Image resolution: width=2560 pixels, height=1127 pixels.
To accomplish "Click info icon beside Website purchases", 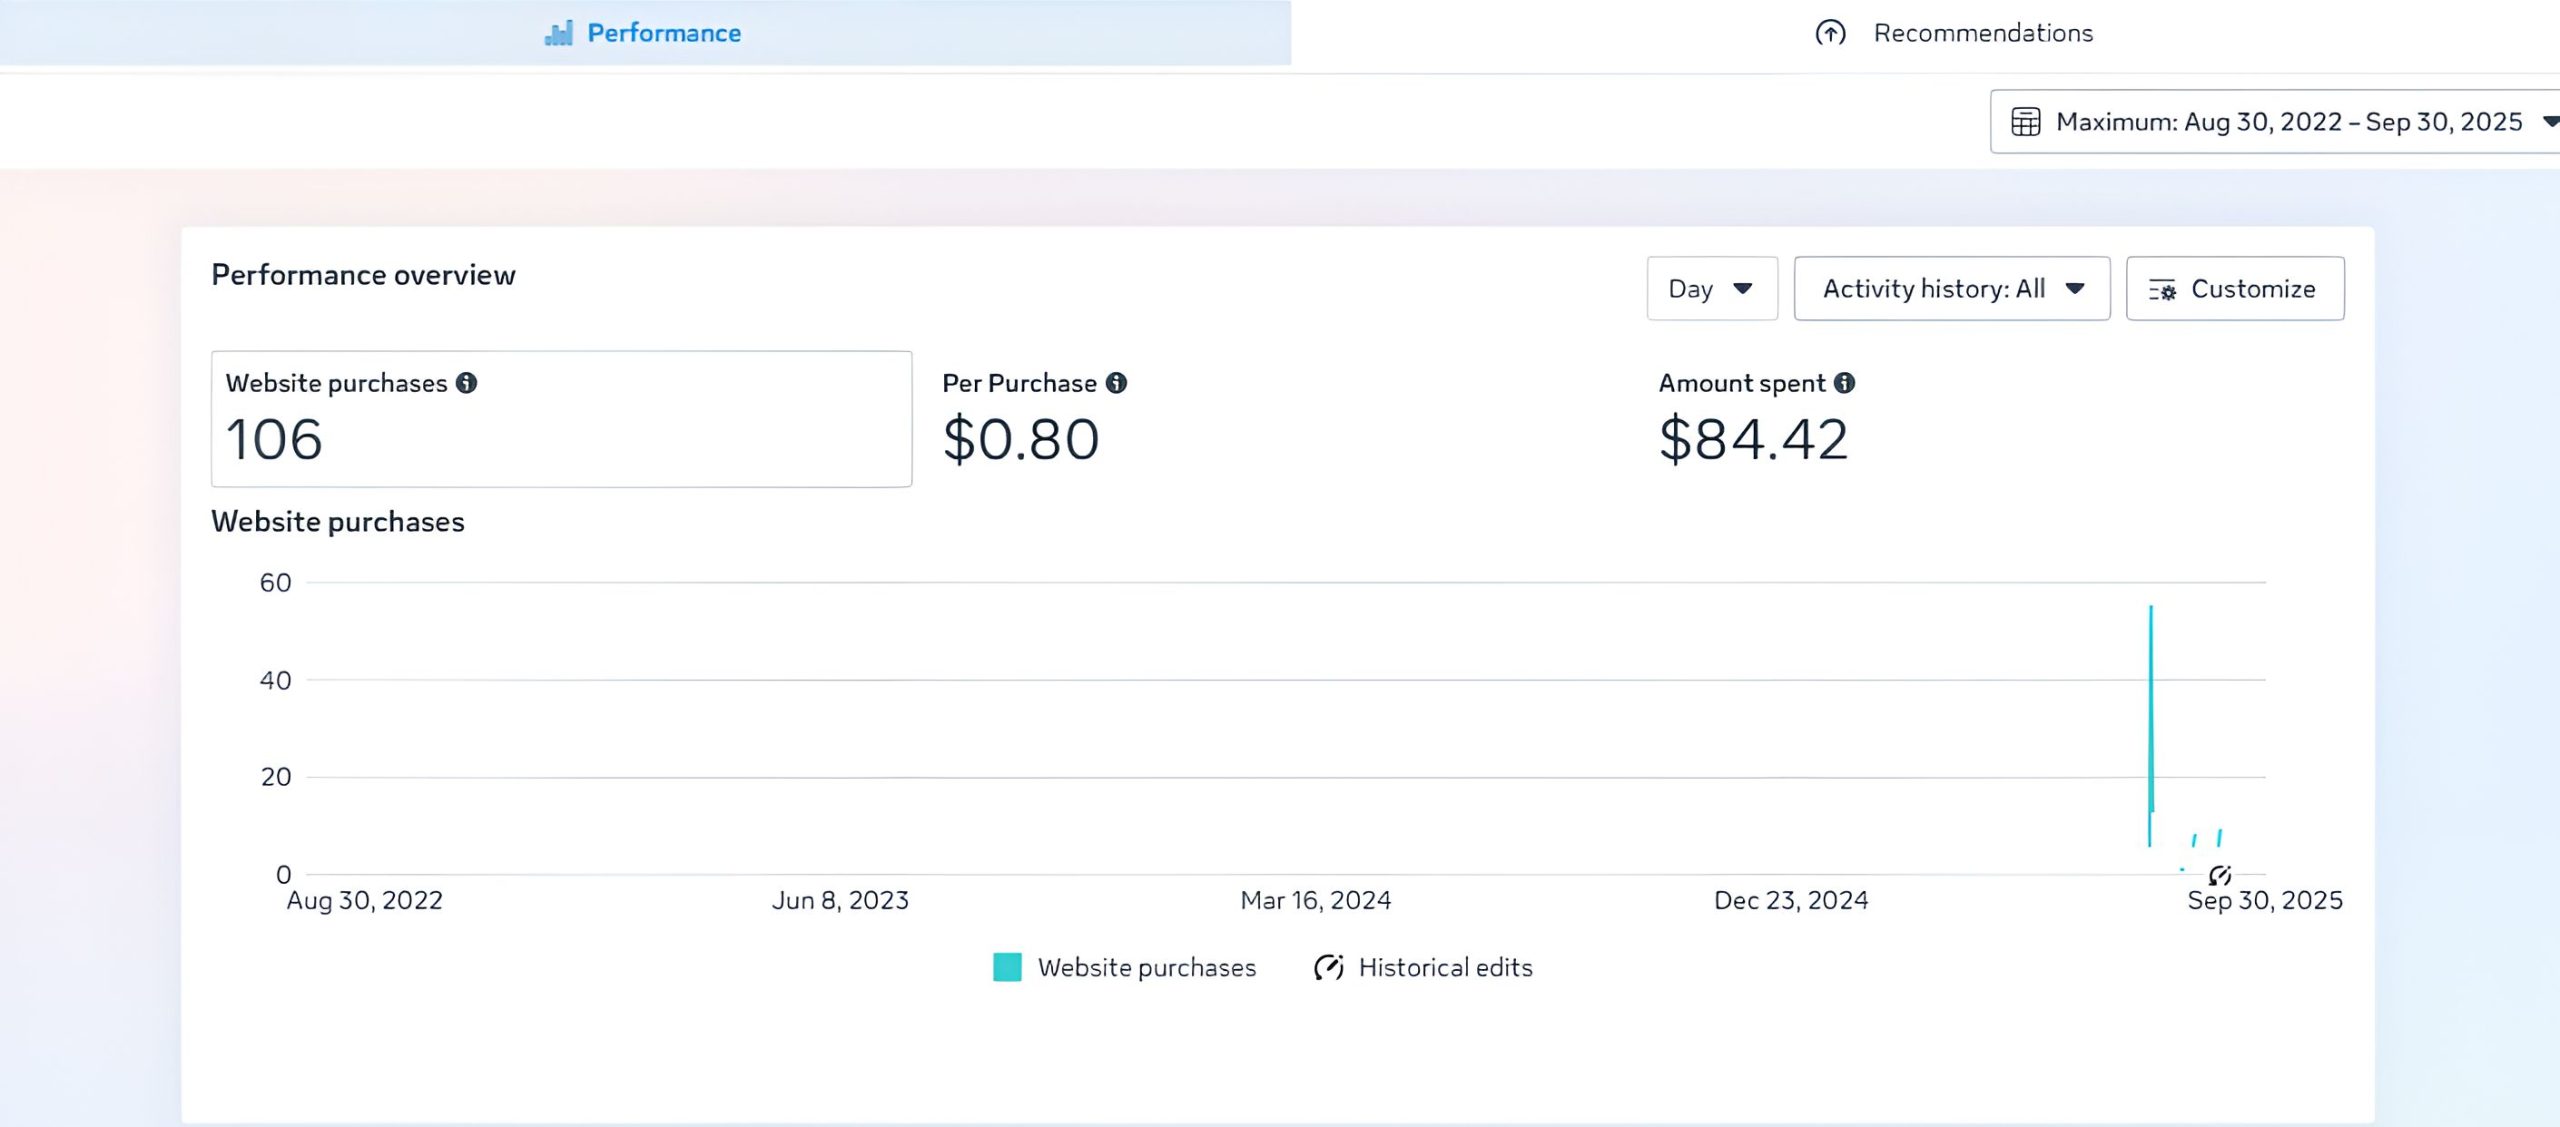I will coord(467,383).
